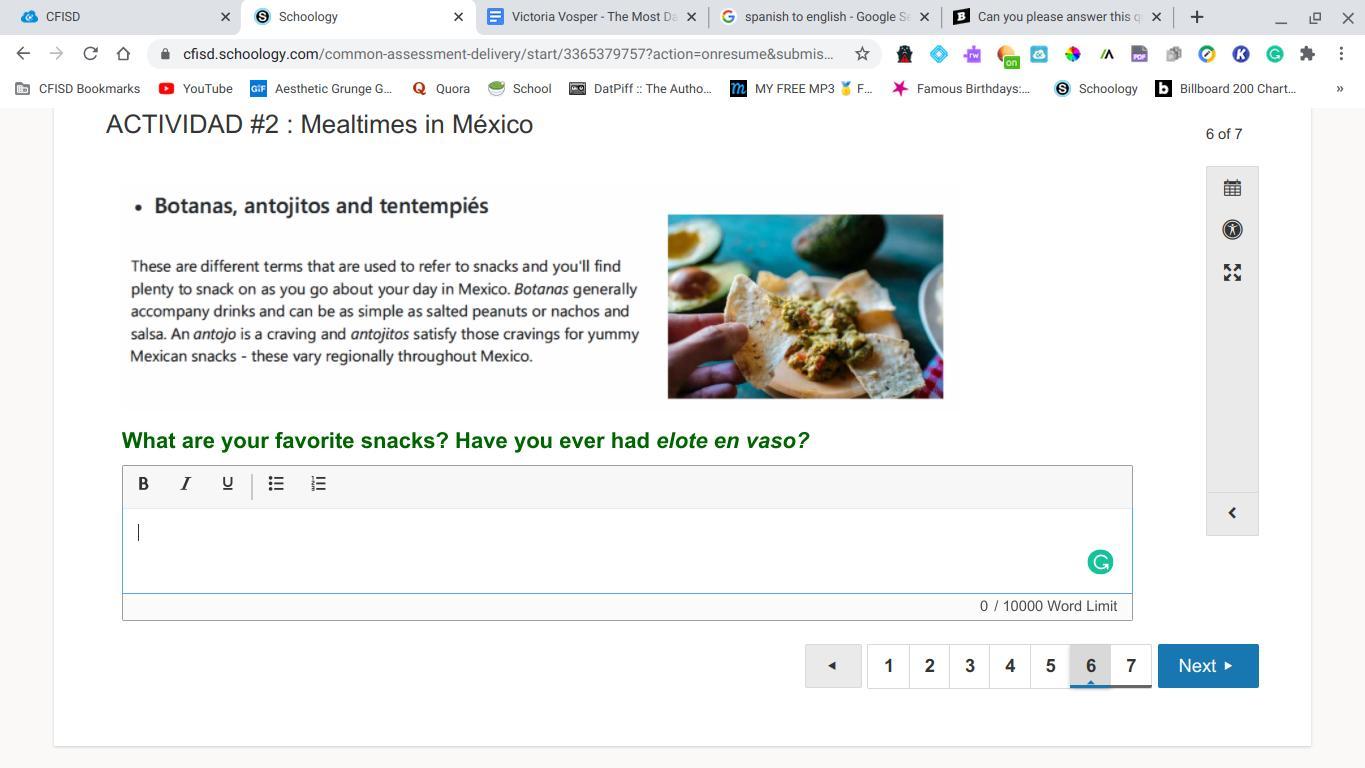Bookmark this page with star icon

click(x=862, y=54)
